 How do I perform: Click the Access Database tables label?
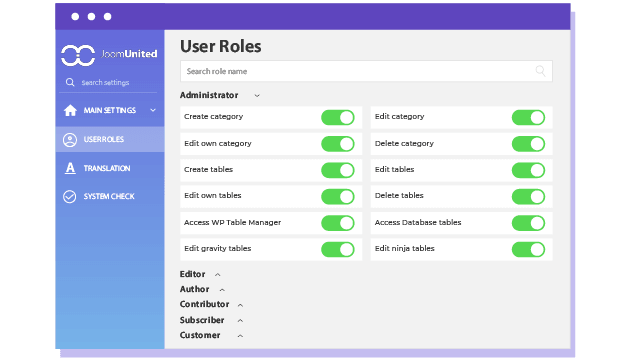pyautogui.click(x=418, y=223)
